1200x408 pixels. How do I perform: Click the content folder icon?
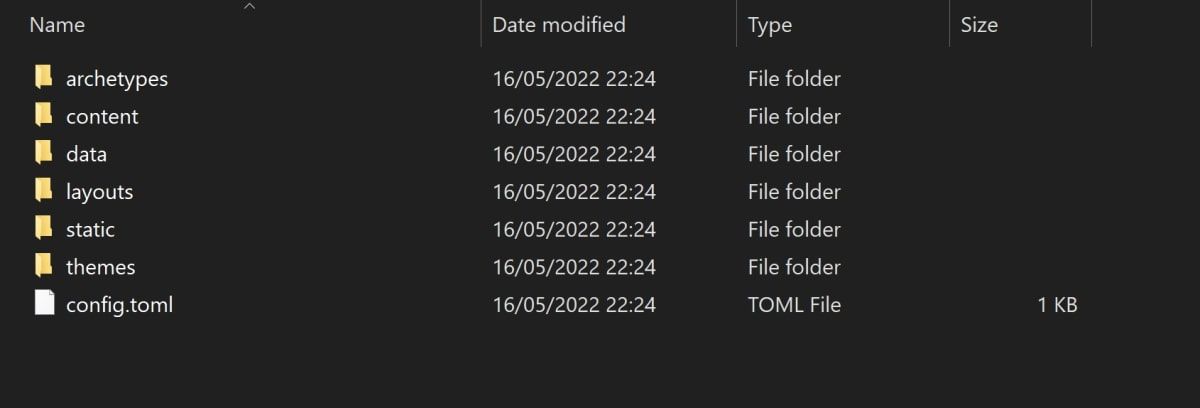click(43, 116)
